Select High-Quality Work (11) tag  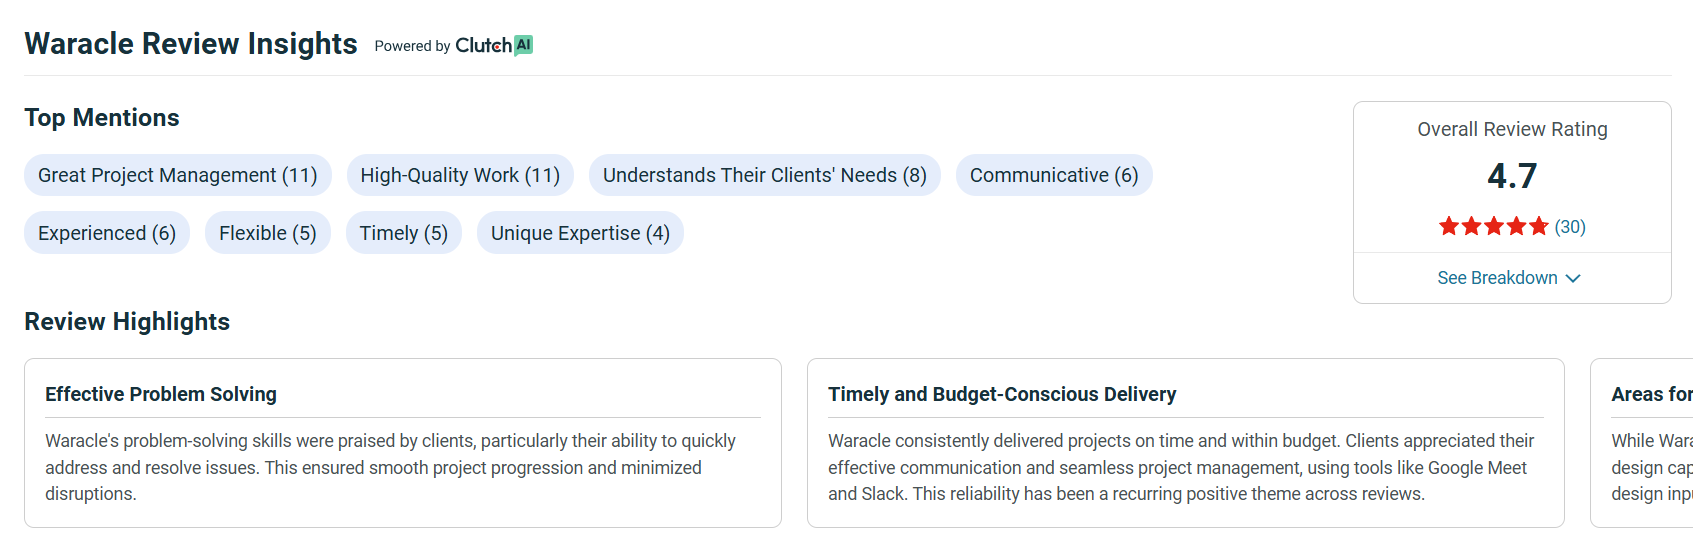tap(460, 175)
